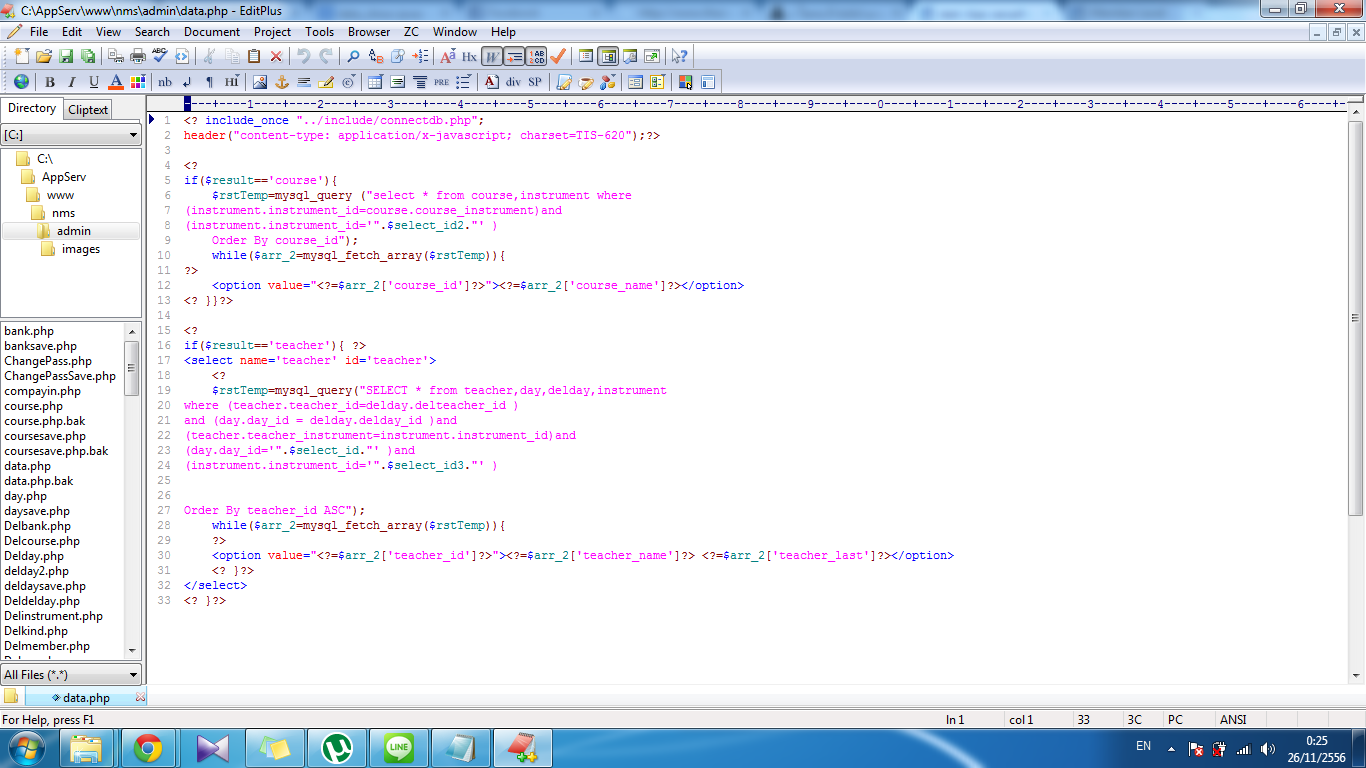Select the data.php document tab

(x=86, y=698)
